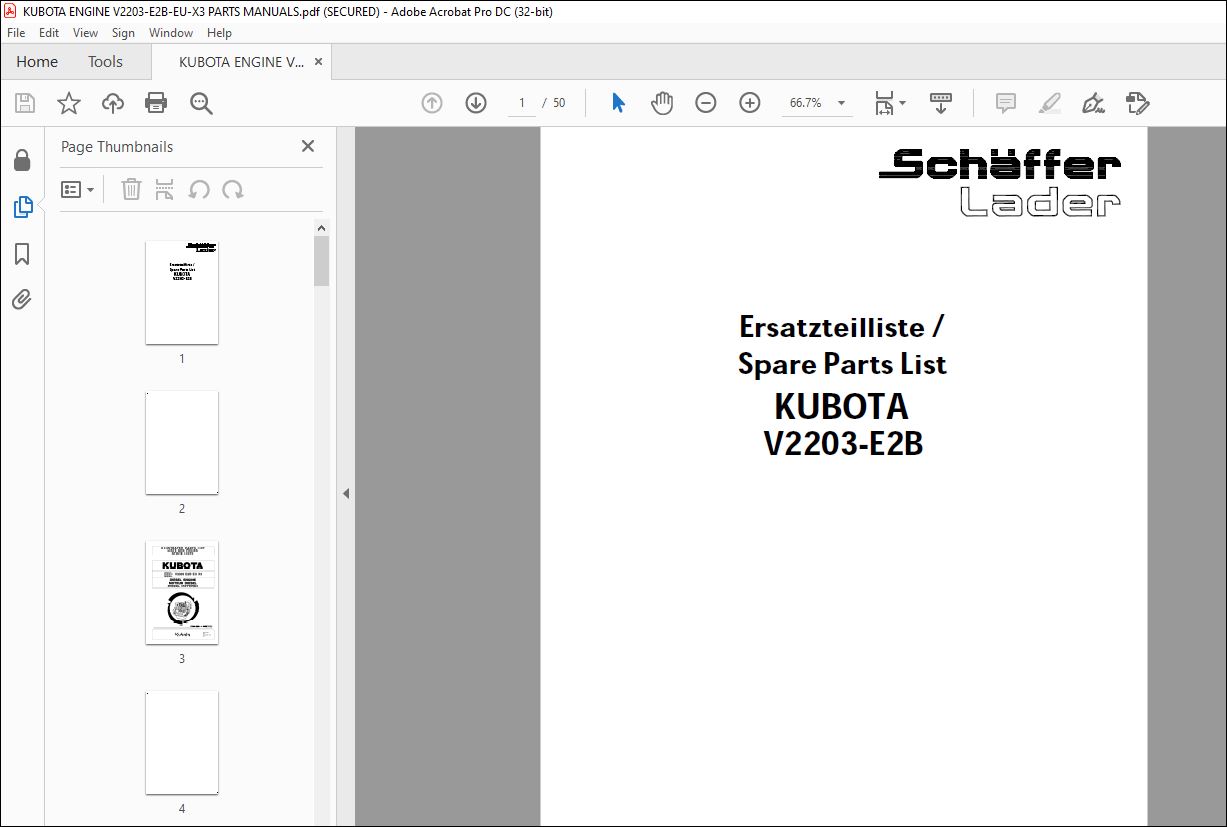Select page 2 thumbnail
The height and width of the screenshot is (827, 1227).
coord(182,443)
